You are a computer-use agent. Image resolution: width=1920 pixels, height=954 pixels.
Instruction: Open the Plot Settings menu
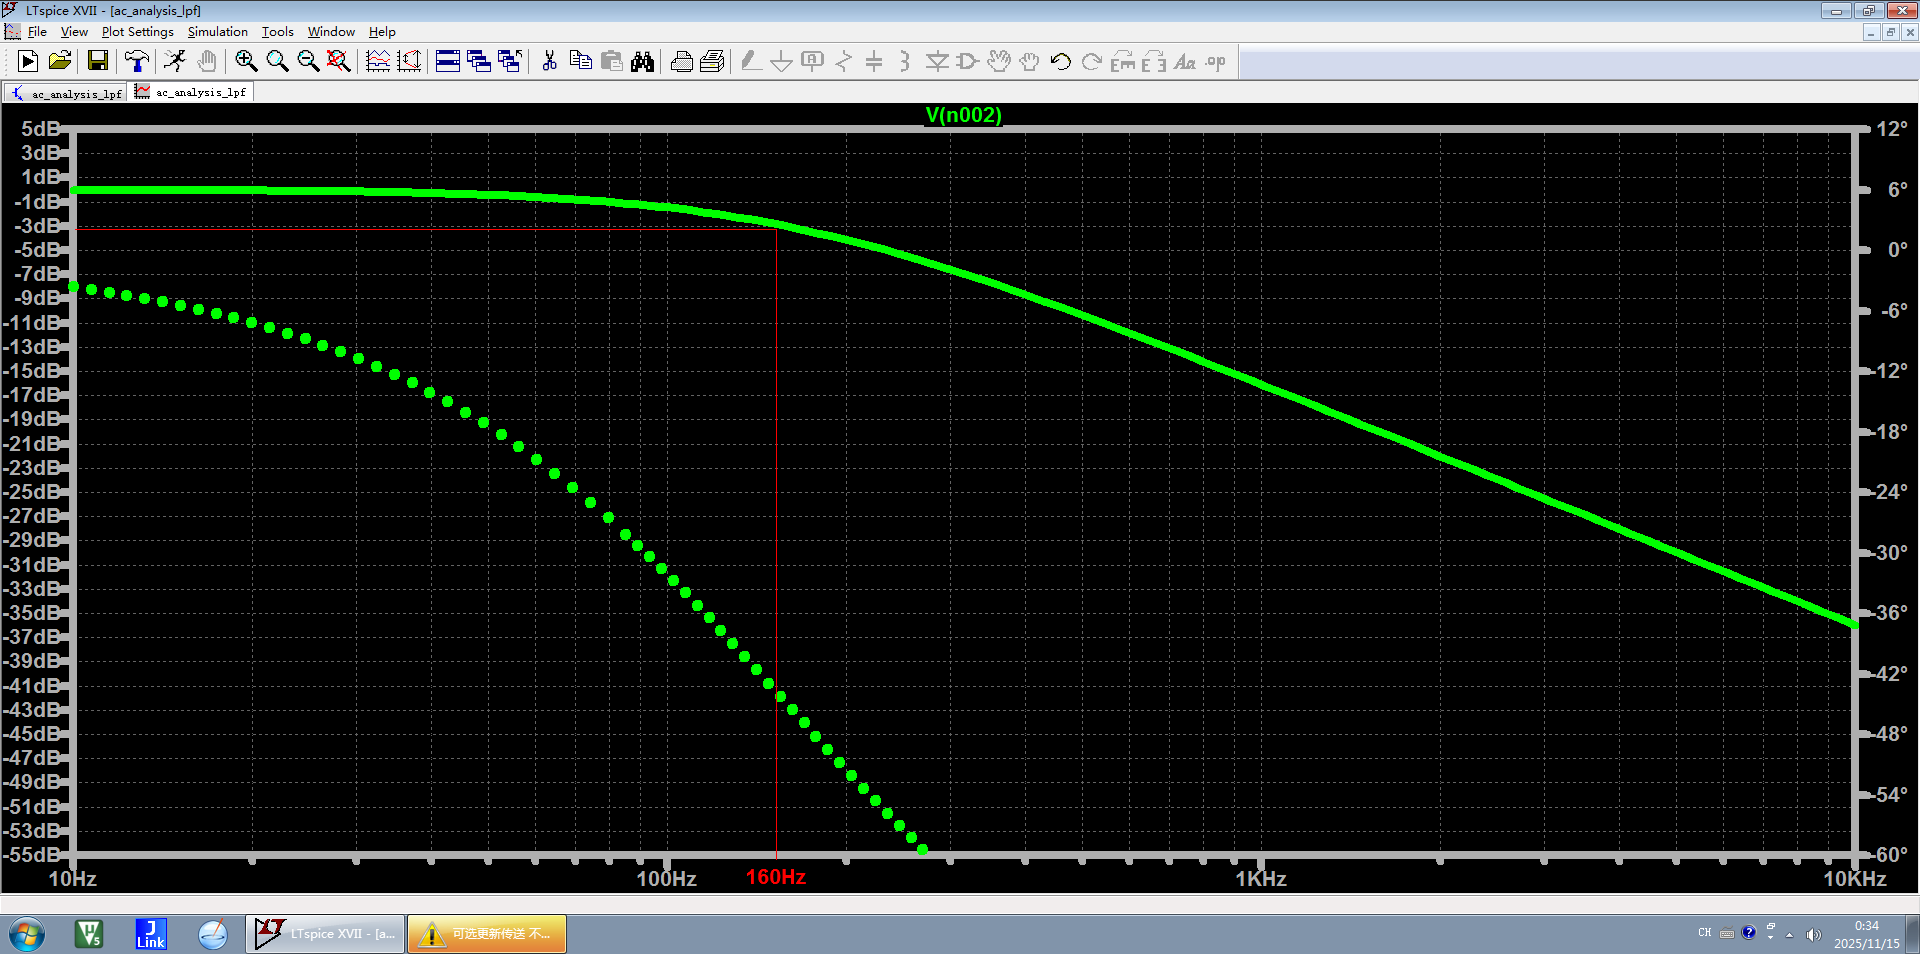(137, 32)
